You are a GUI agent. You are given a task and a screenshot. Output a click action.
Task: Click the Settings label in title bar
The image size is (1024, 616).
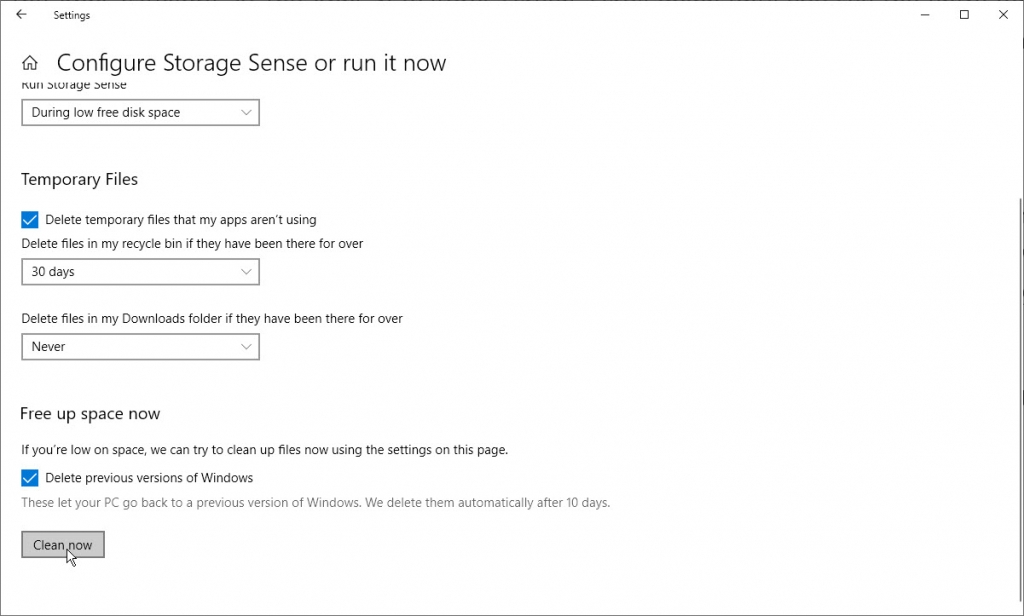71,15
